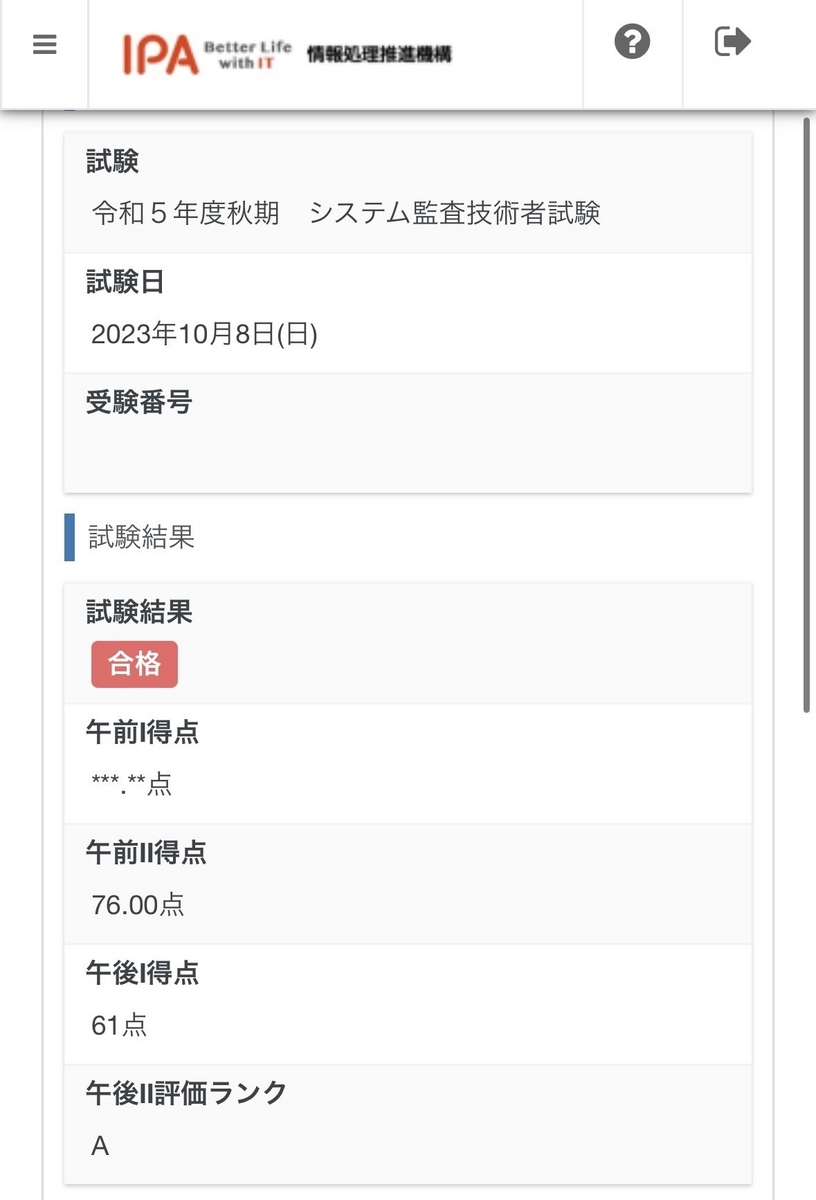Screen dimensions: 816x1200
Task: Click the 試験日 label
Action: [125, 282]
